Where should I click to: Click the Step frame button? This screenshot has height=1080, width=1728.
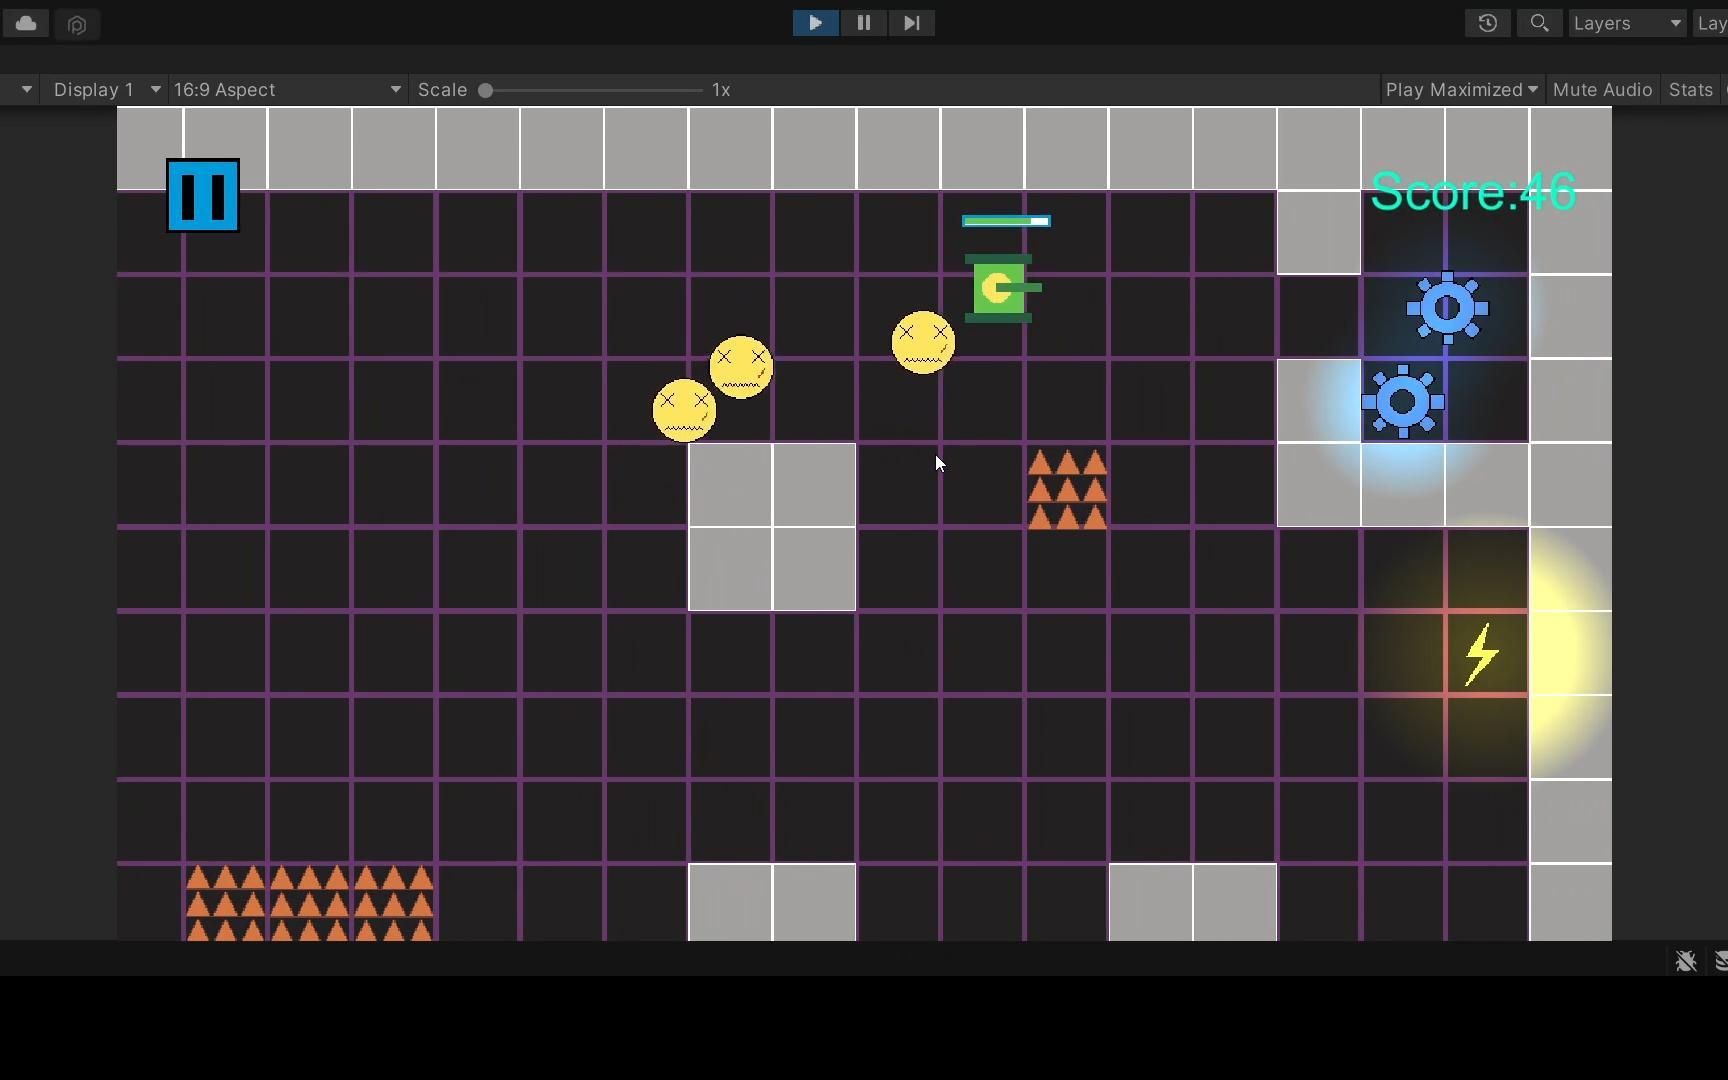911,23
